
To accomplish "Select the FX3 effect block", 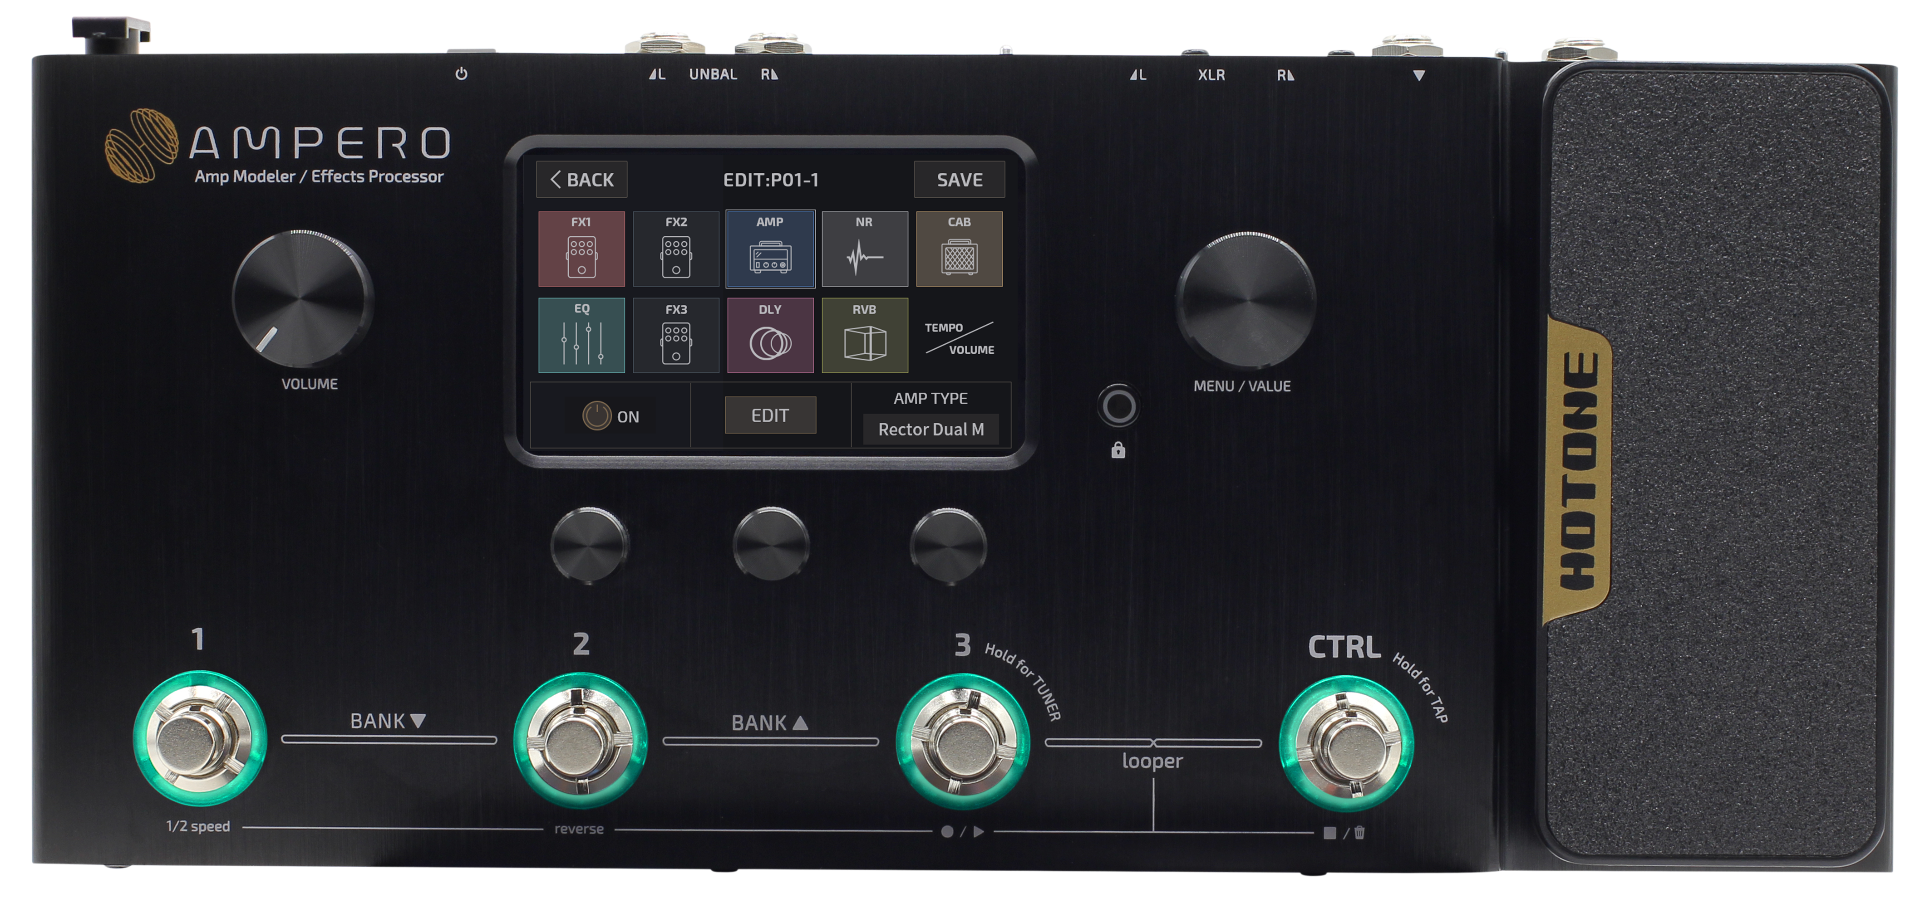I will [x=676, y=335].
